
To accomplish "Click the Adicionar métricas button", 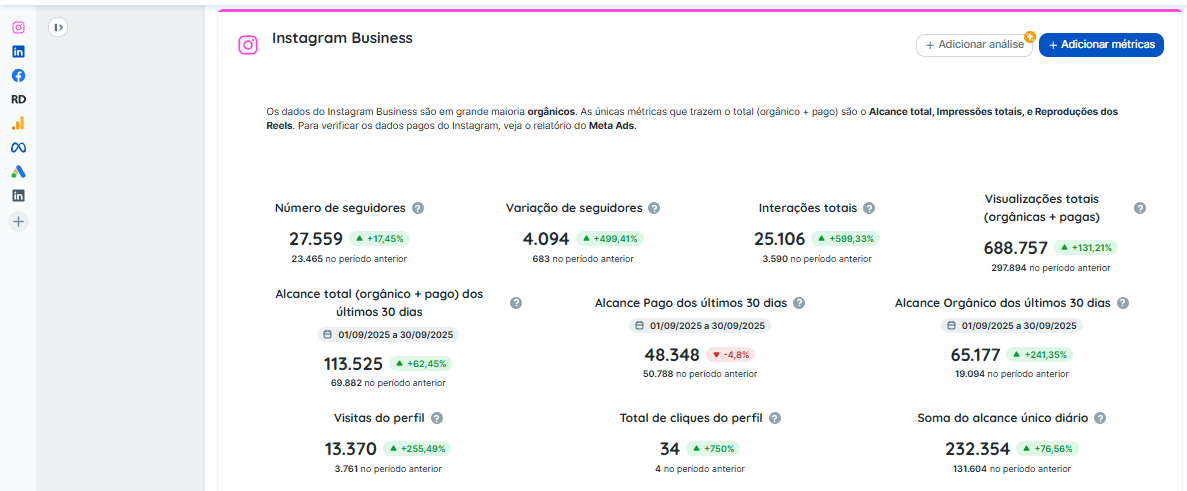I will [1101, 45].
